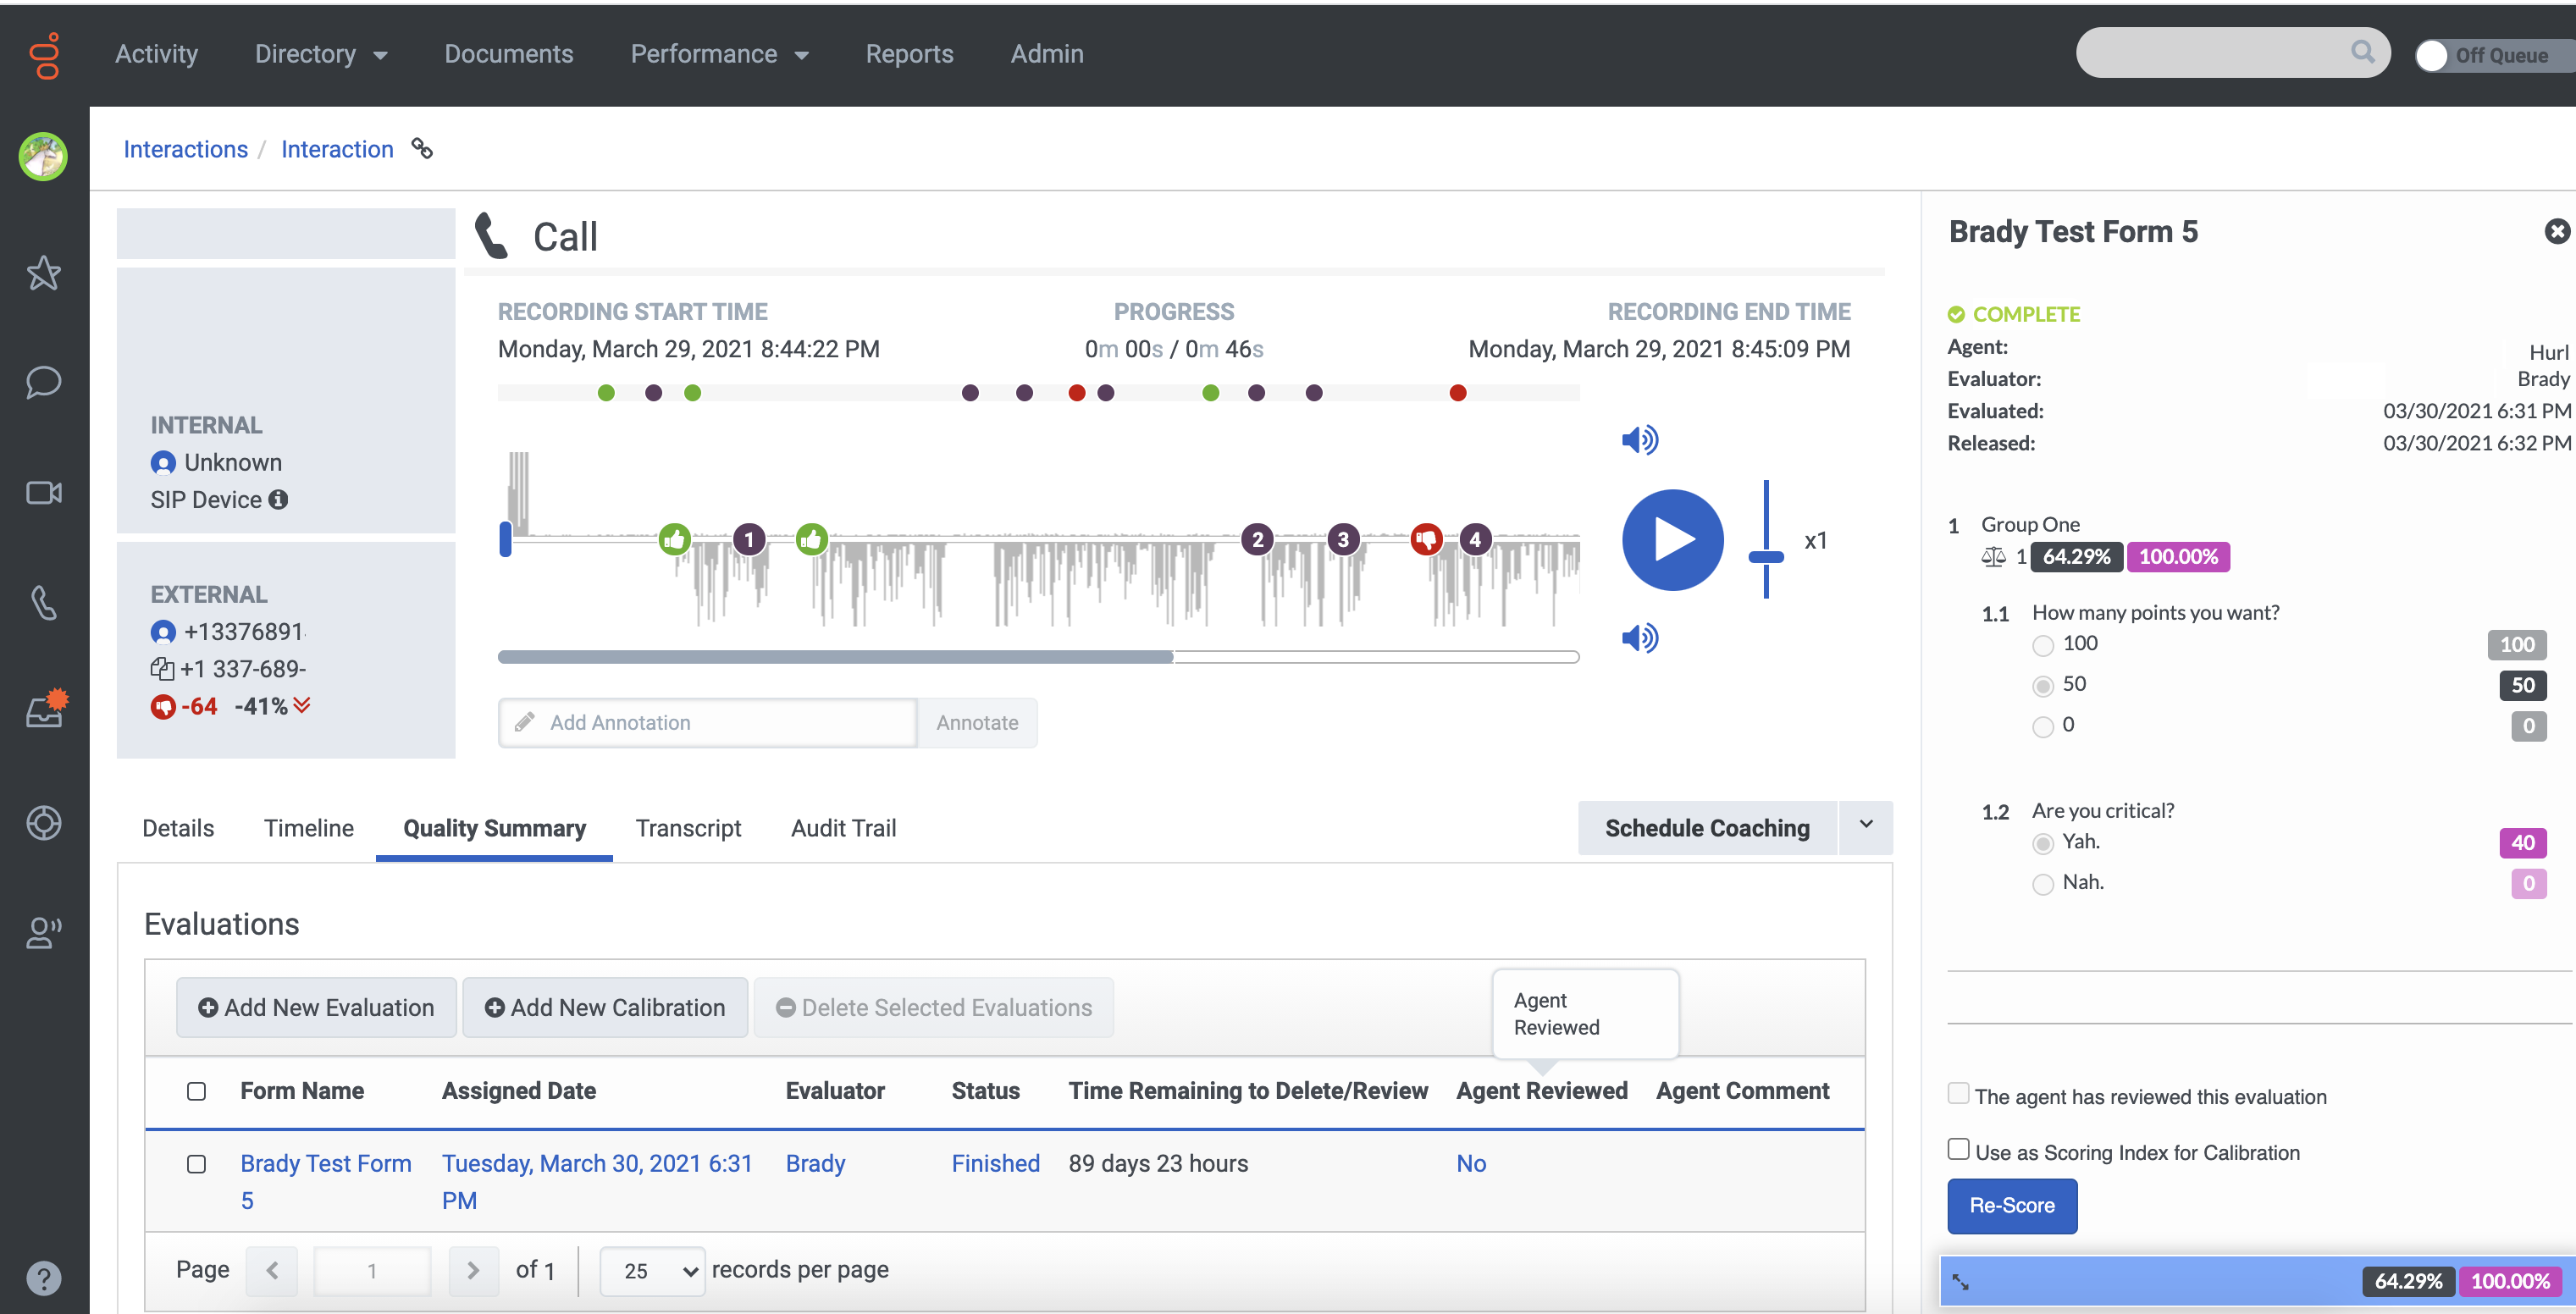Adjust the volume slider next to the play button

[1766, 556]
